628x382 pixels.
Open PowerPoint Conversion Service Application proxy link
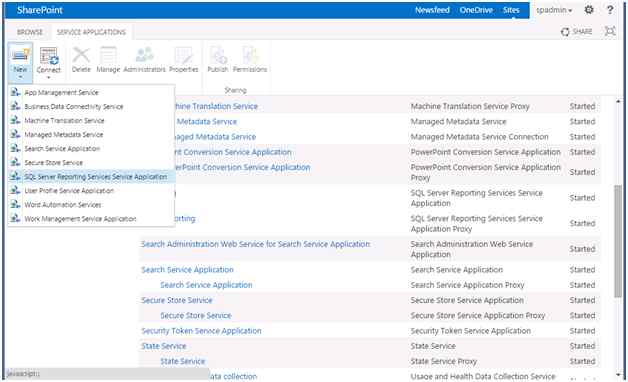[x=243, y=167]
